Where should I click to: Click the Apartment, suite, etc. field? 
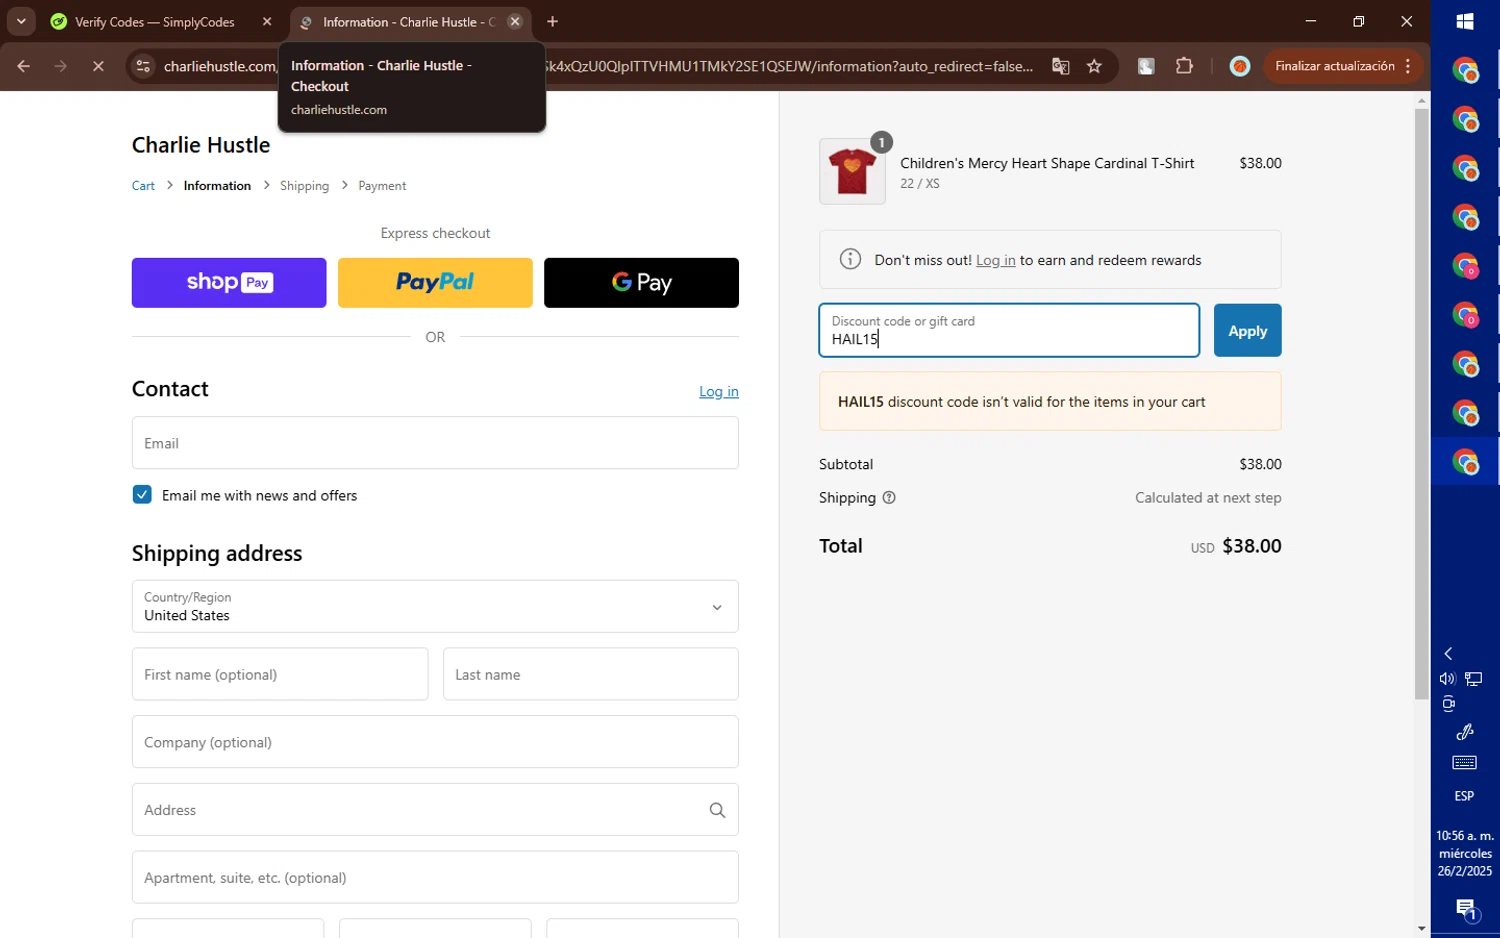[x=435, y=878]
